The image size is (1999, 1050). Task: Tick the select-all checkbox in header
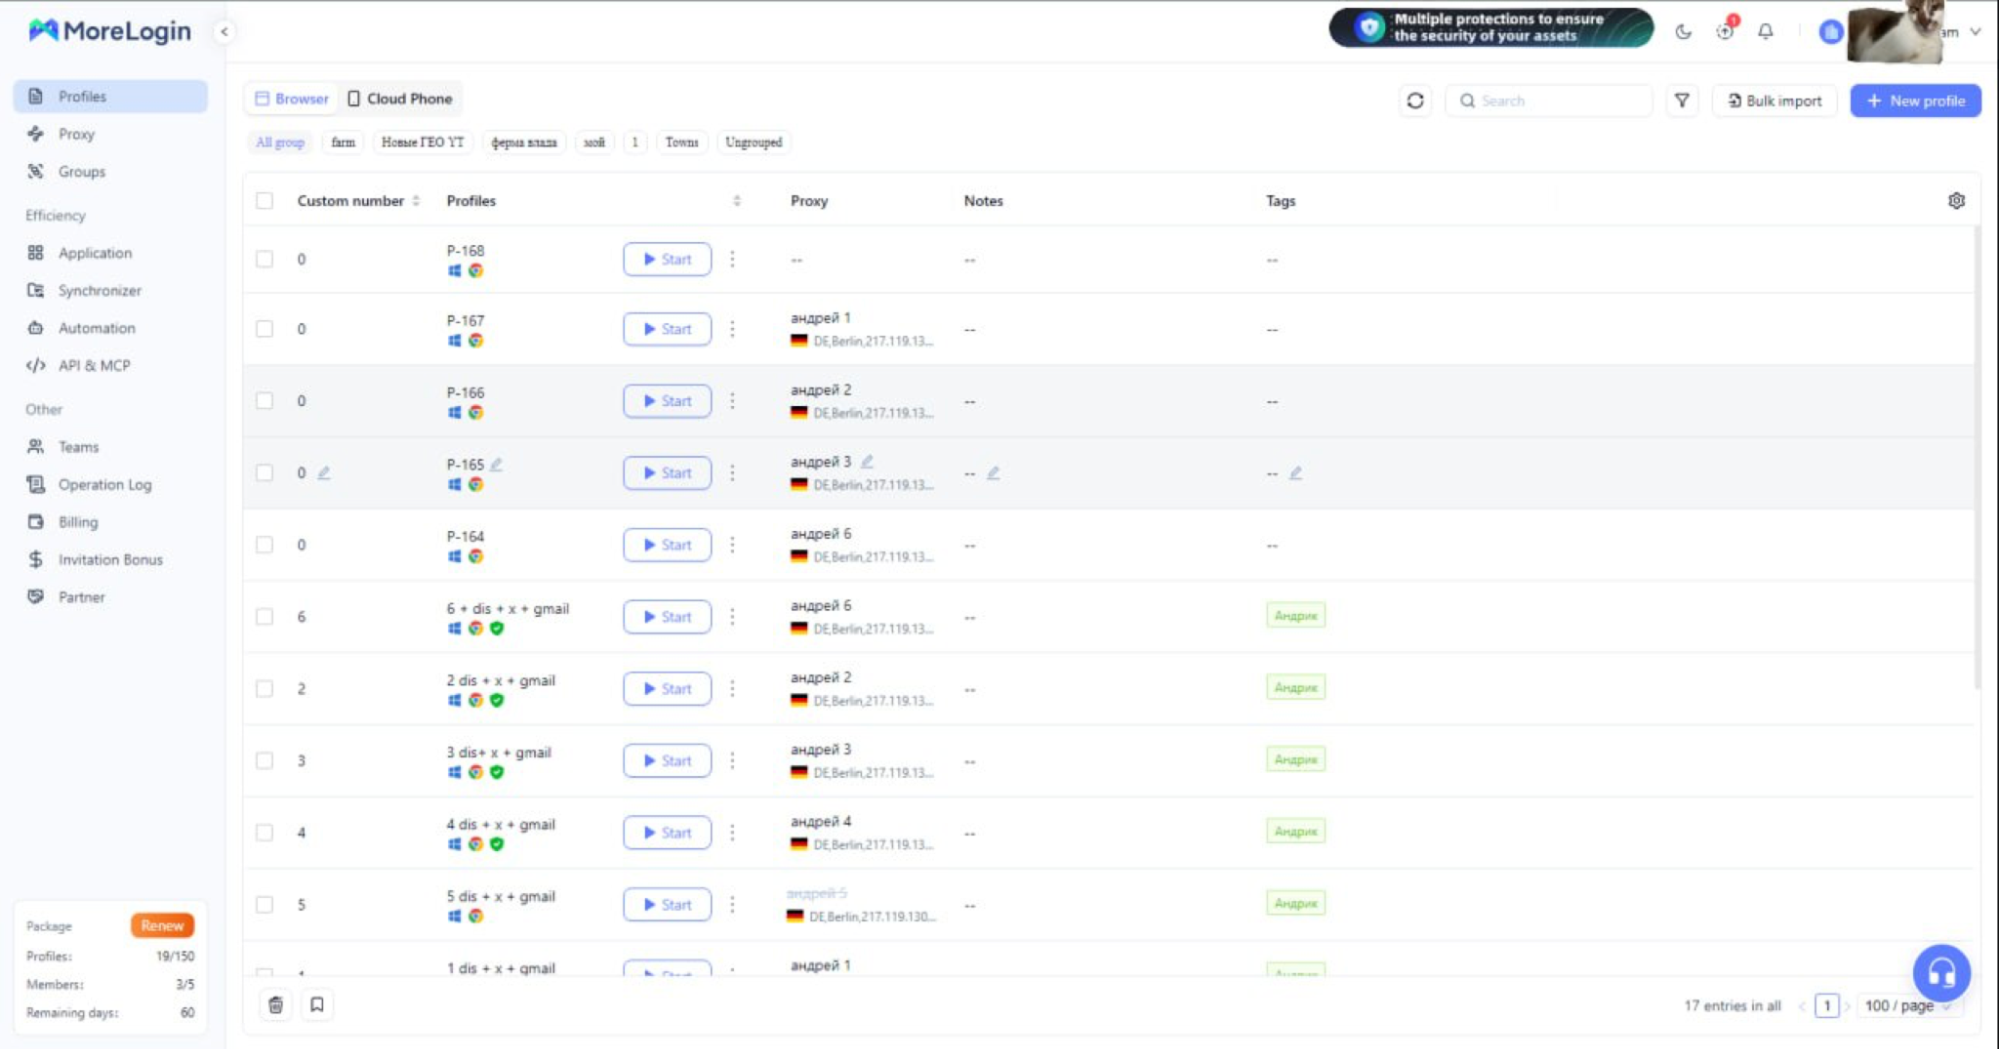265,201
